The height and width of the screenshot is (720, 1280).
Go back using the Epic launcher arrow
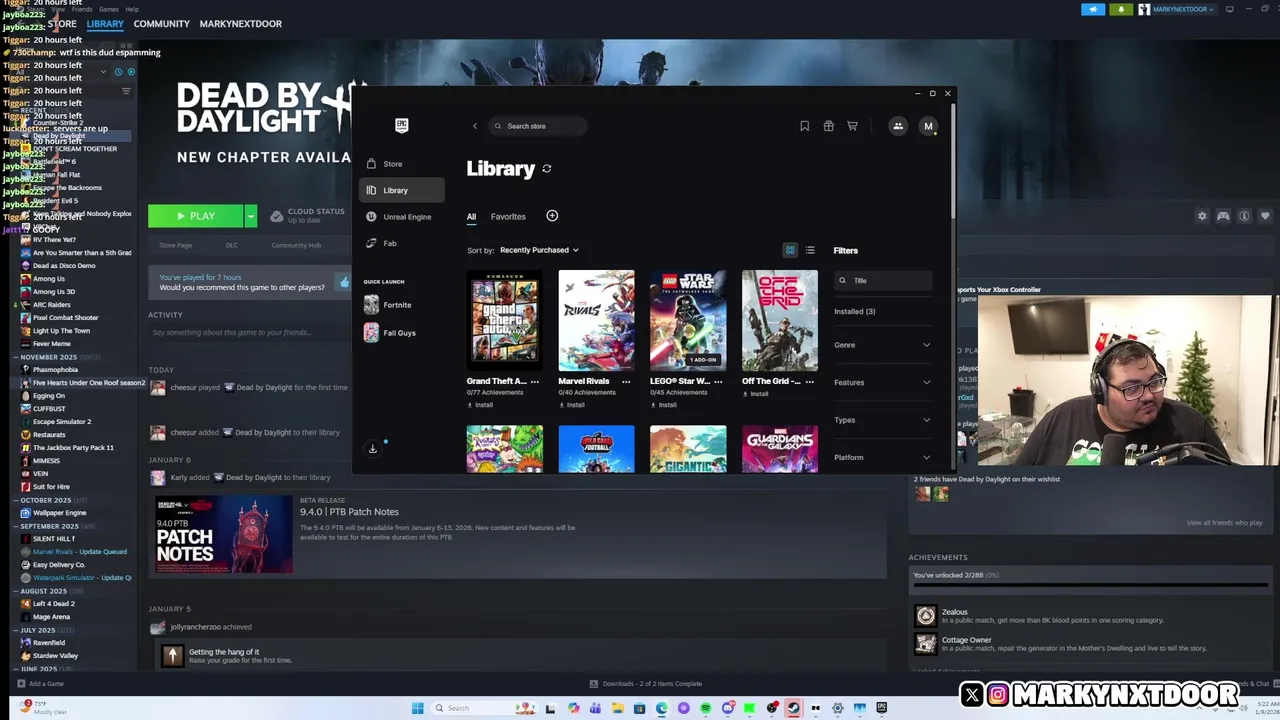click(x=475, y=126)
